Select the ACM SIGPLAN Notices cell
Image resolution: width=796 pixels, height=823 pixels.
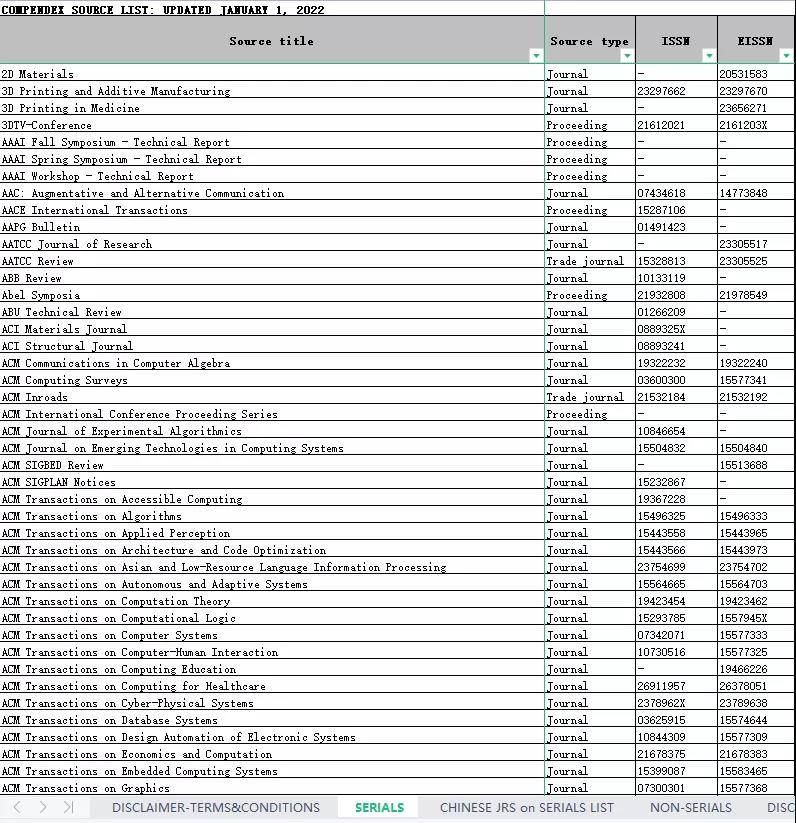click(272, 482)
